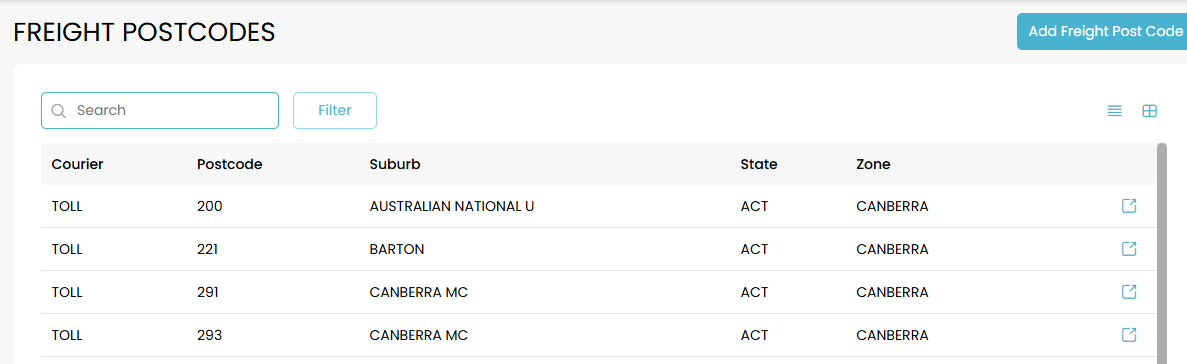Sort by the Zone column header
1187x364 pixels.
(874, 164)
